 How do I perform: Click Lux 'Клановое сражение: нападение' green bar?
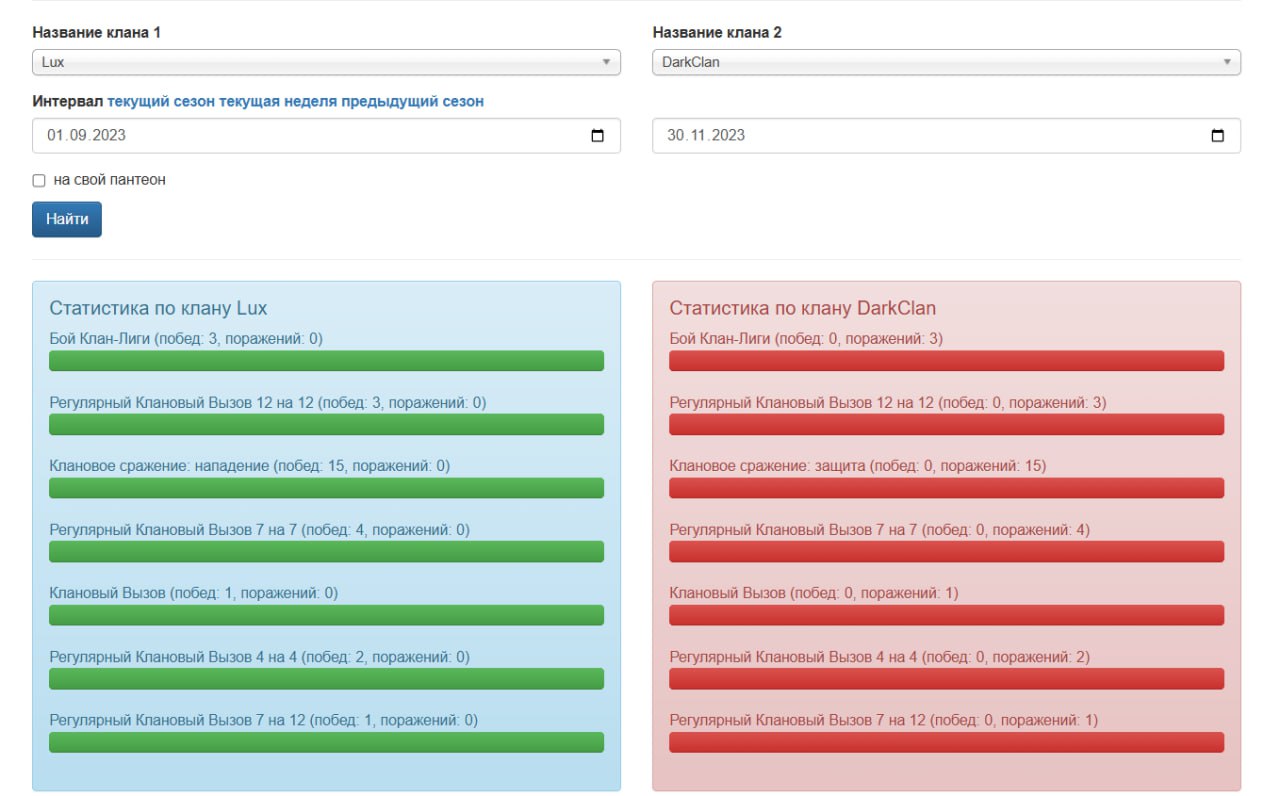[x=326, y=488]
